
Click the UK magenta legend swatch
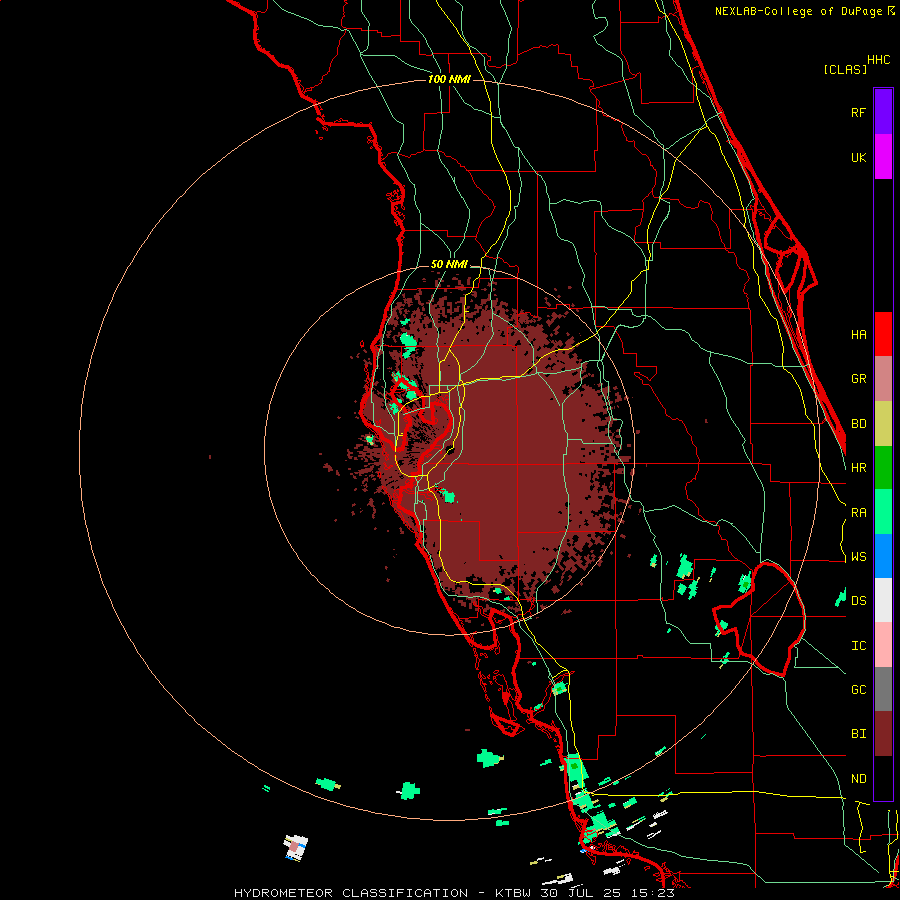click(x=883, y=157)
